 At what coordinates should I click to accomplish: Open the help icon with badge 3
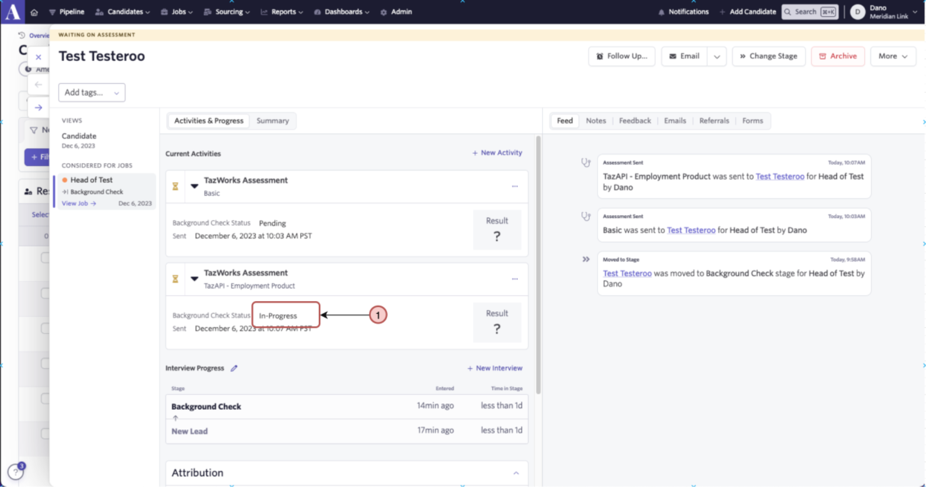16,472
